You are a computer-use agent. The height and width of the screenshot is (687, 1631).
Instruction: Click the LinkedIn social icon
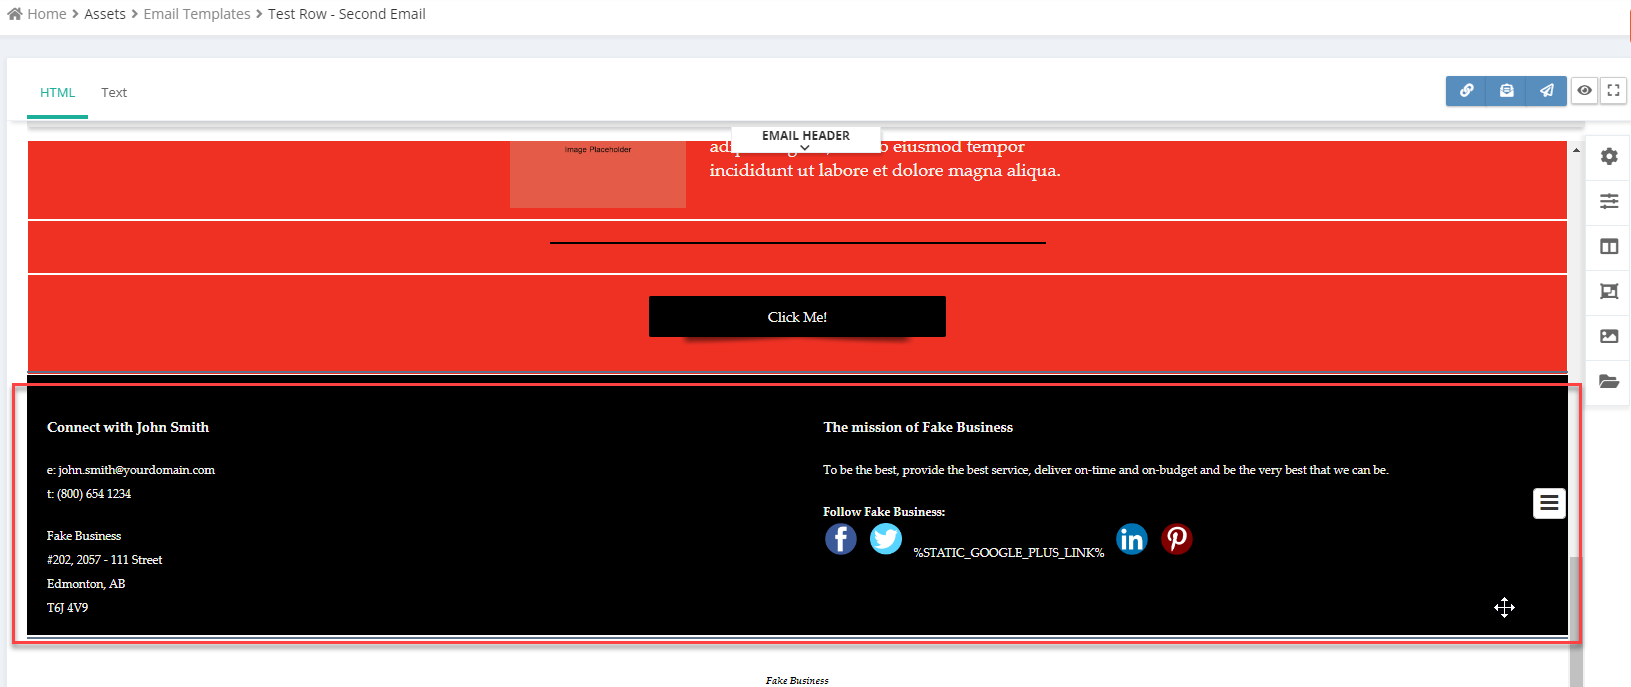(1132, 539)
